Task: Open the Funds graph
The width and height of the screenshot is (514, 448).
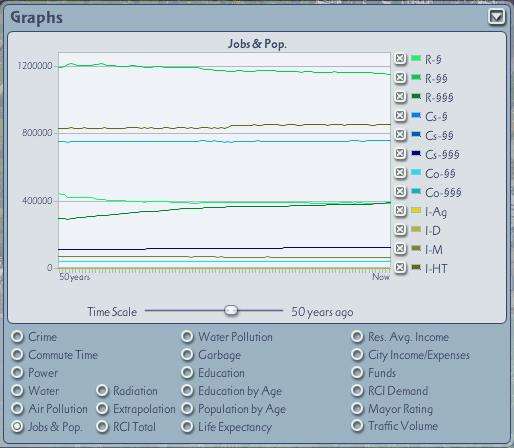Action: pos(357,372)
